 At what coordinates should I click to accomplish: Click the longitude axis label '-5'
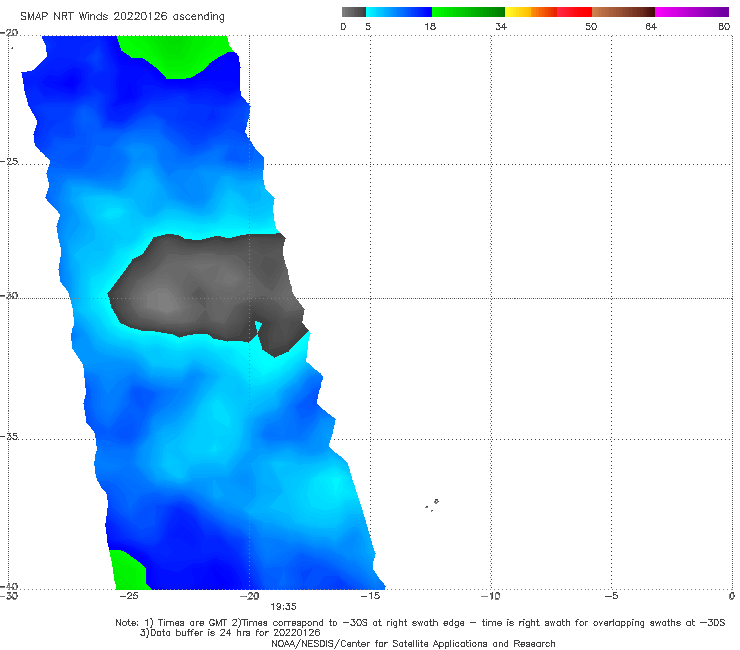[x=612, y=596]
